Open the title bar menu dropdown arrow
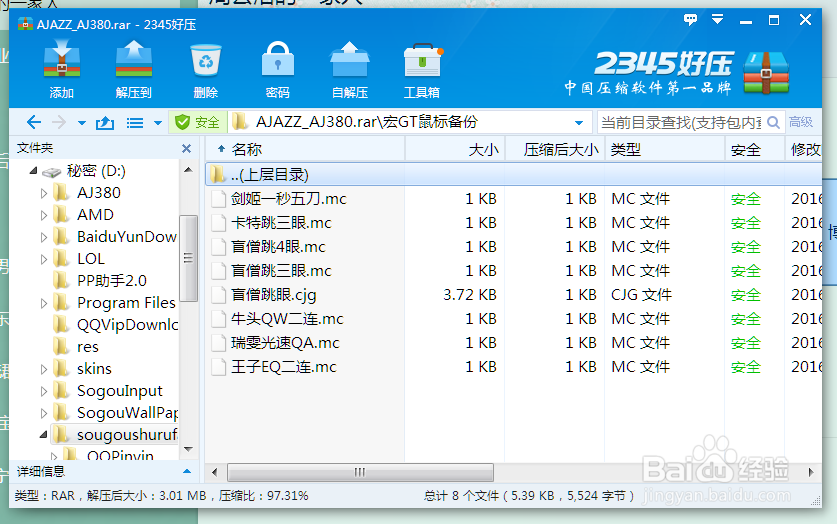 [717, 20]
